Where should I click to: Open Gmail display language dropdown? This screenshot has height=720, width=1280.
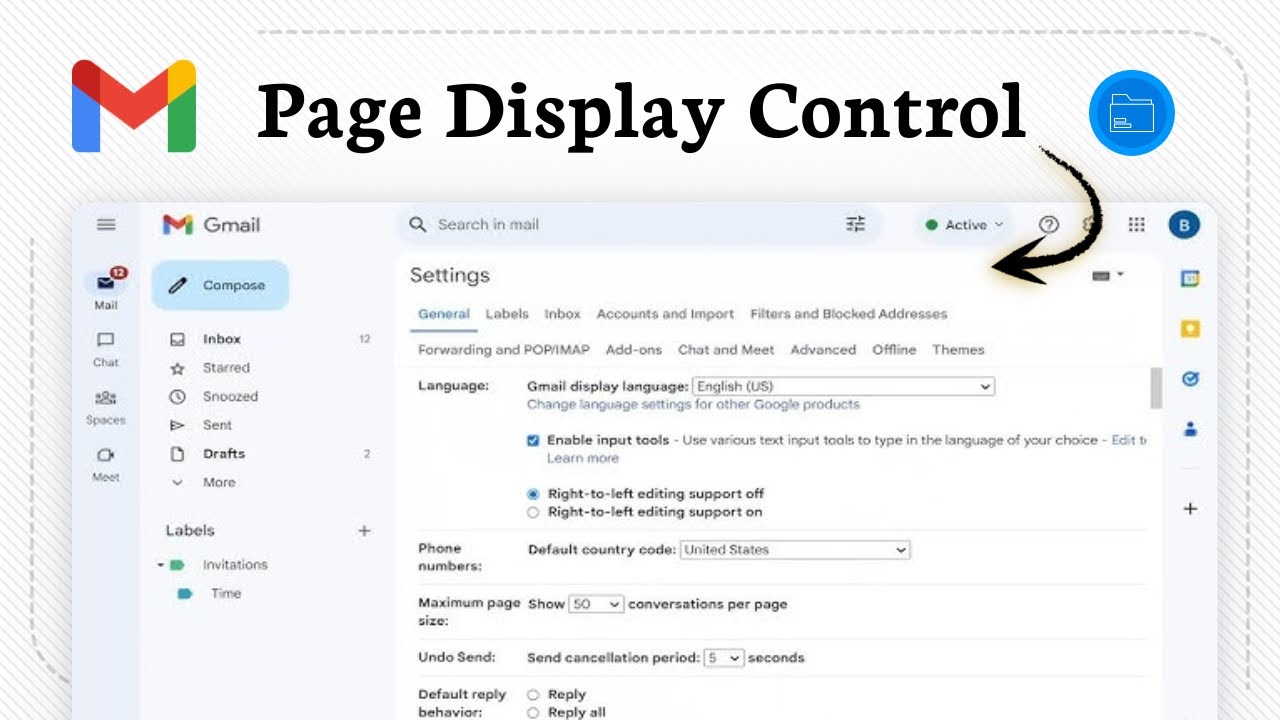point(843,386)
